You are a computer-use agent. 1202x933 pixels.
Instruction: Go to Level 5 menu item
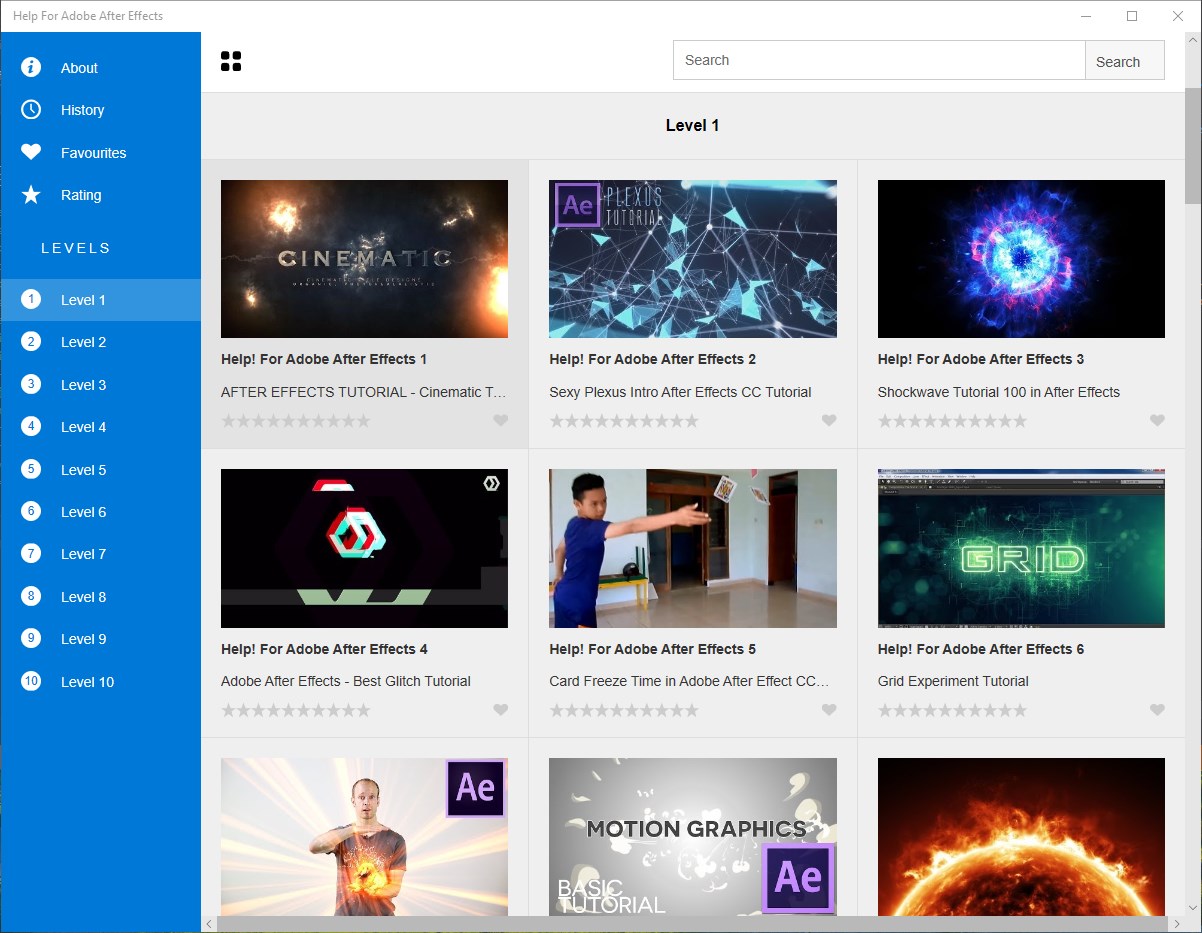click(x=100, y=469)
